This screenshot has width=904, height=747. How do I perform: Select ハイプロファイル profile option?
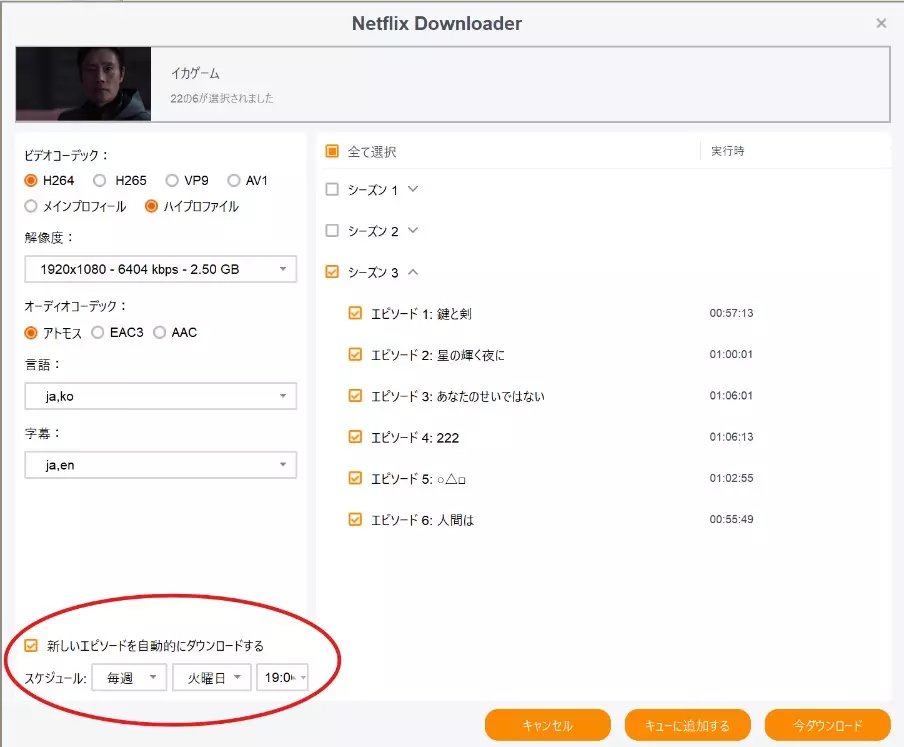pyautogui.click(x=152, y=206)
